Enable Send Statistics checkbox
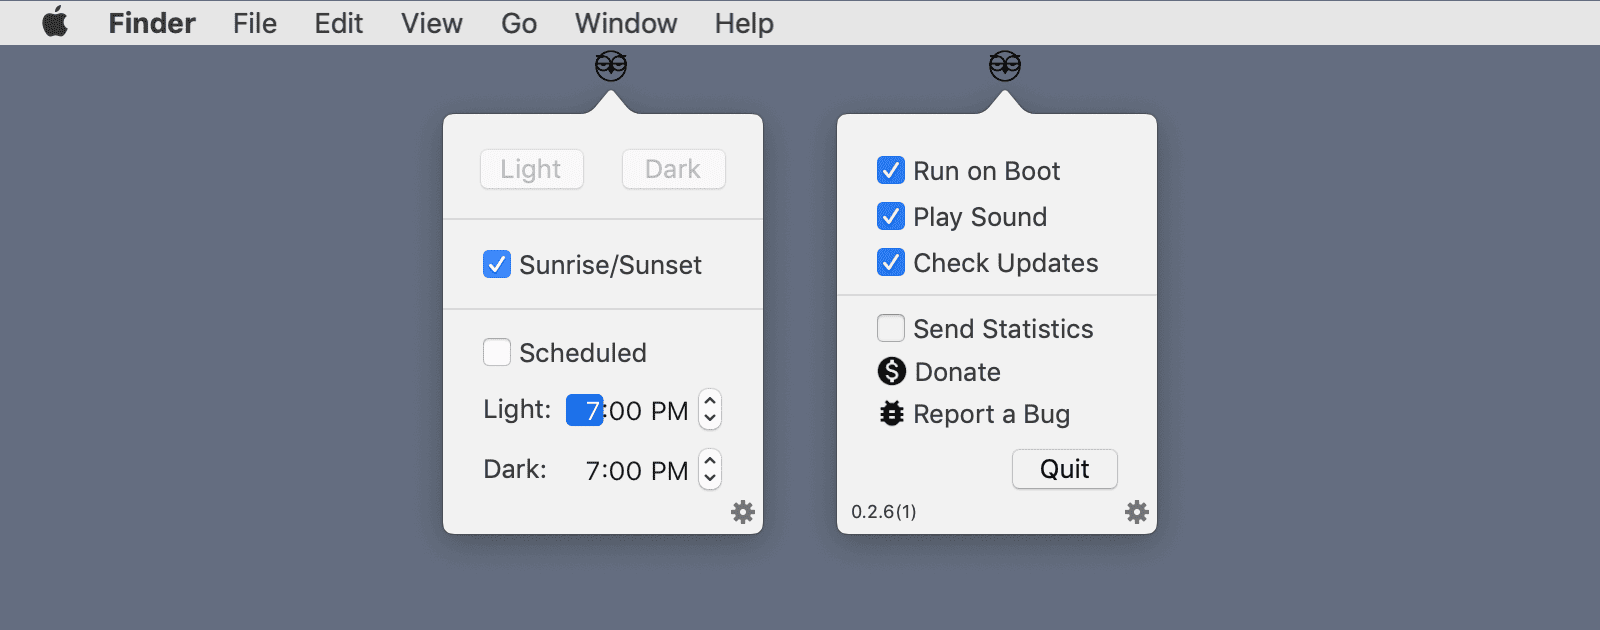Viewport: 1600px width, 630px height. coord(891,328)
